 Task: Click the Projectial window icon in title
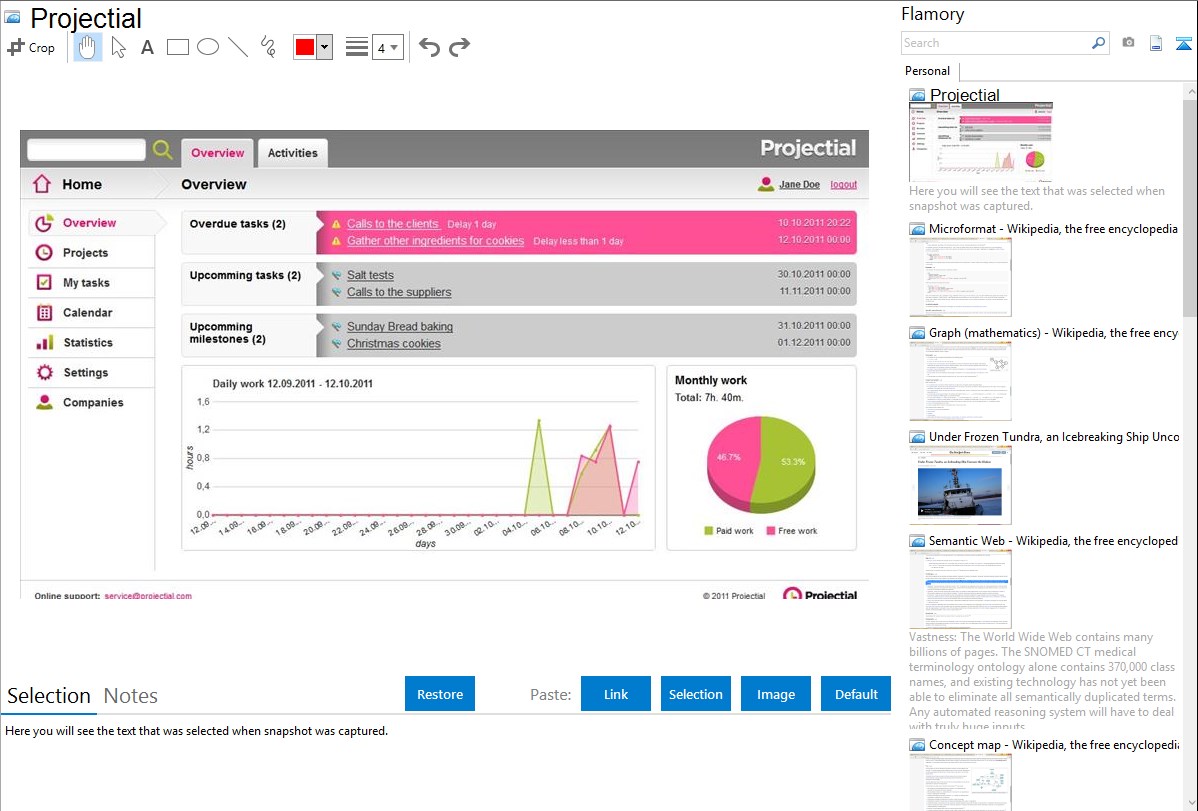13,17
